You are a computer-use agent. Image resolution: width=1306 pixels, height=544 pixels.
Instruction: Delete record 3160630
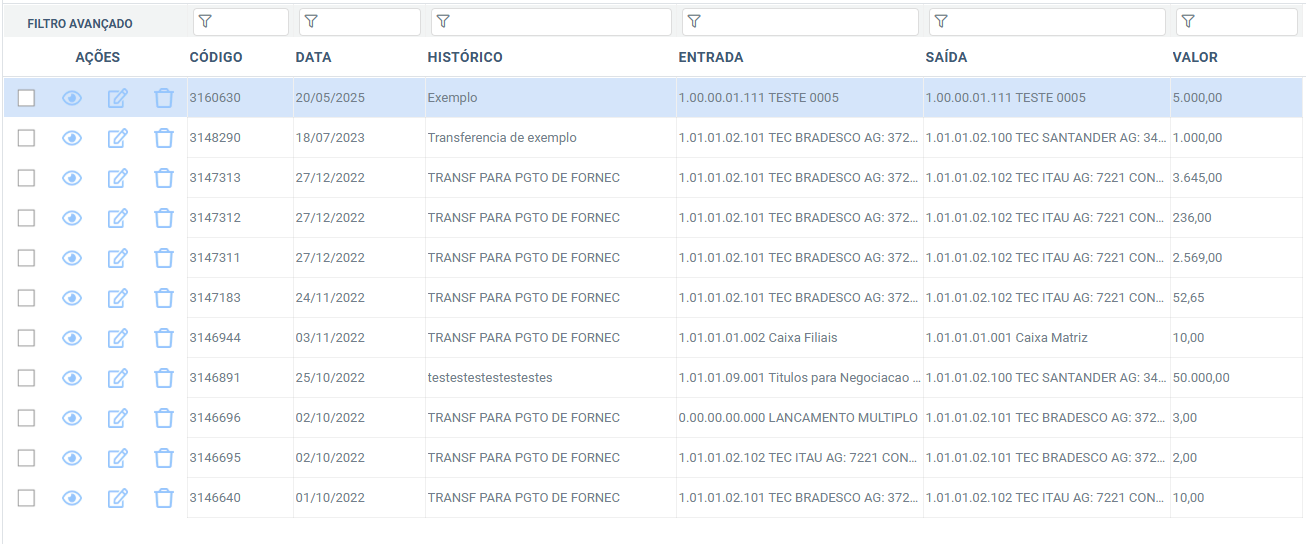click(x=164, y=98)
